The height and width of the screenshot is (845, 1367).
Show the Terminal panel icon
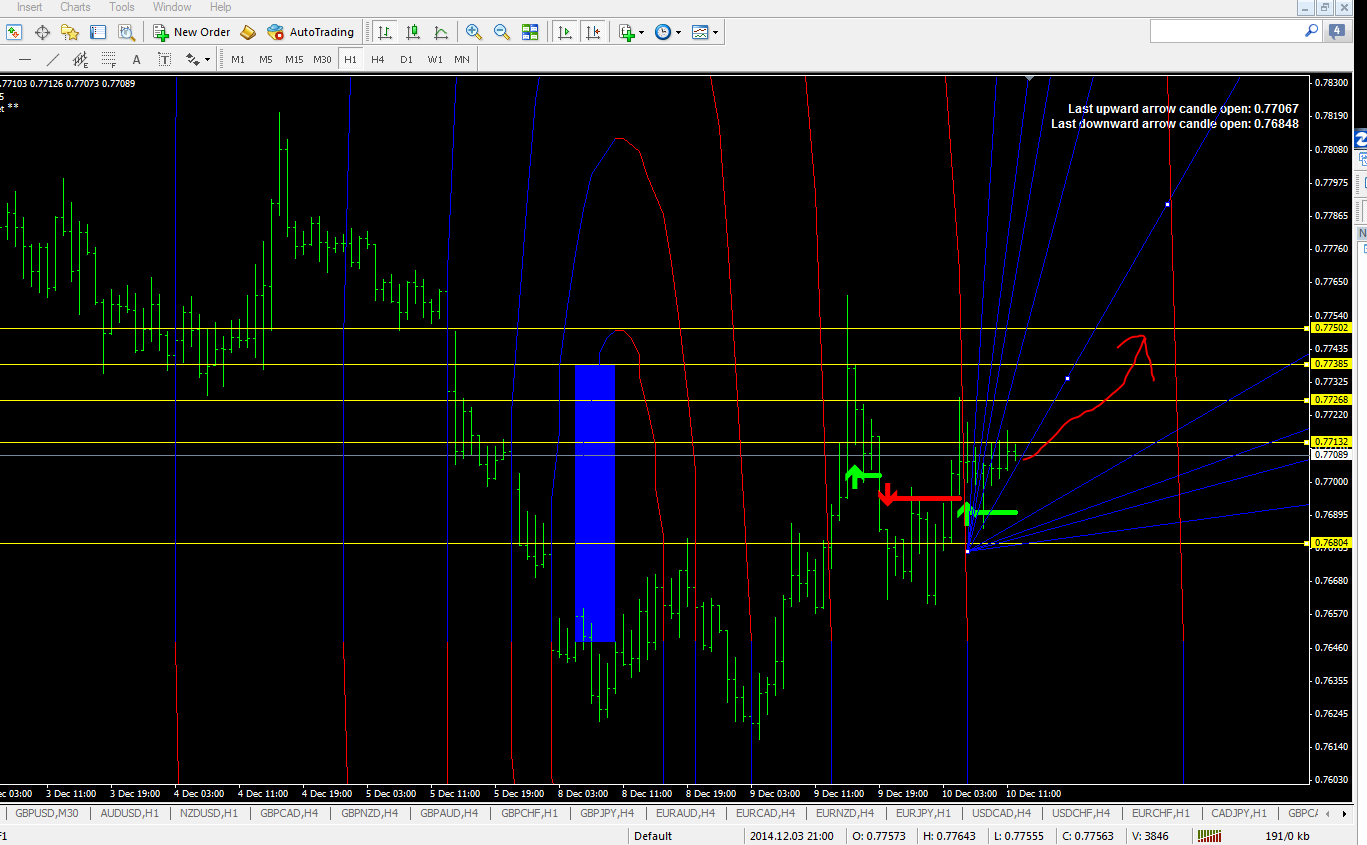tap(98, 32)
